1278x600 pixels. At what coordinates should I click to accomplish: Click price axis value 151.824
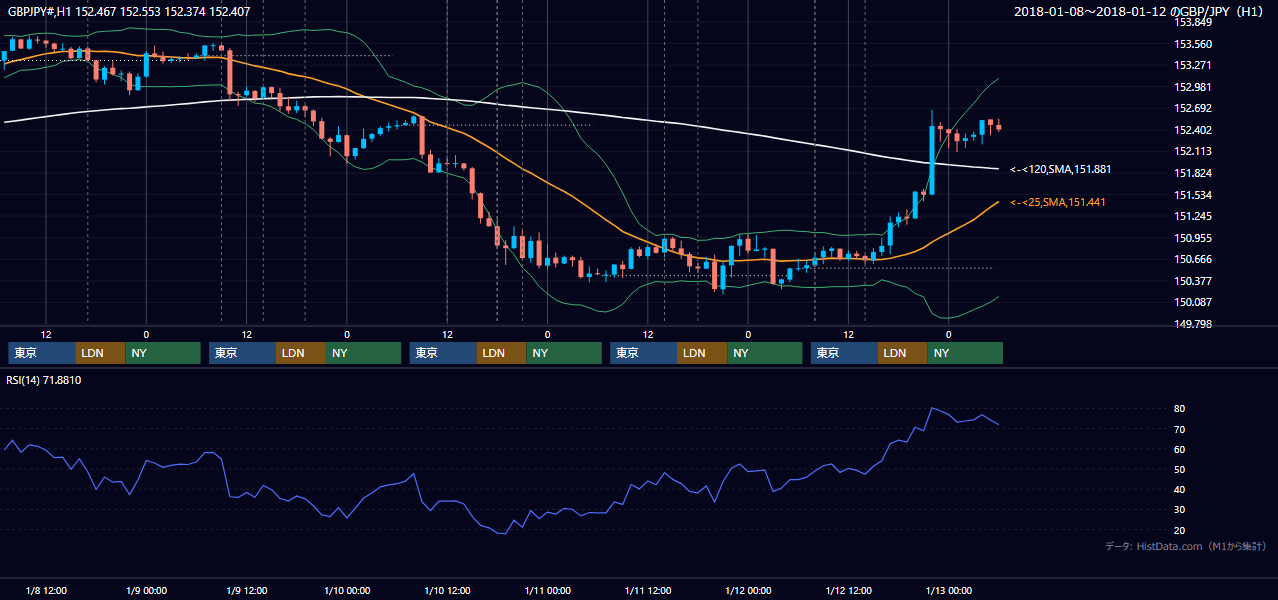click(1193, 173)
